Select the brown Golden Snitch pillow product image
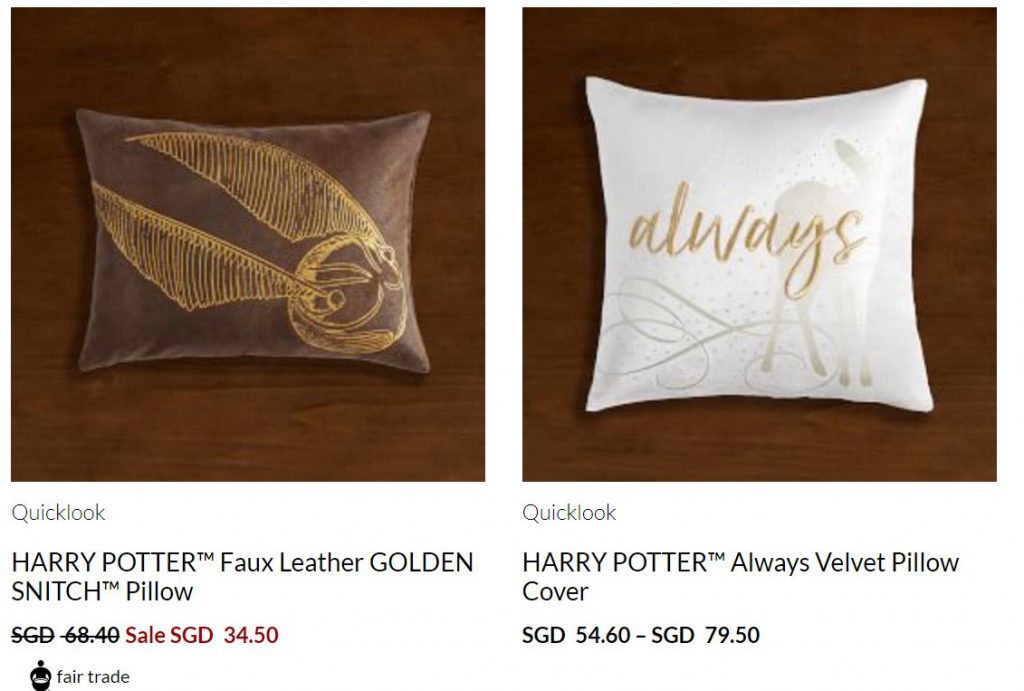The image size is (1024, 691). pyautogui.click(x=248, y=245)
